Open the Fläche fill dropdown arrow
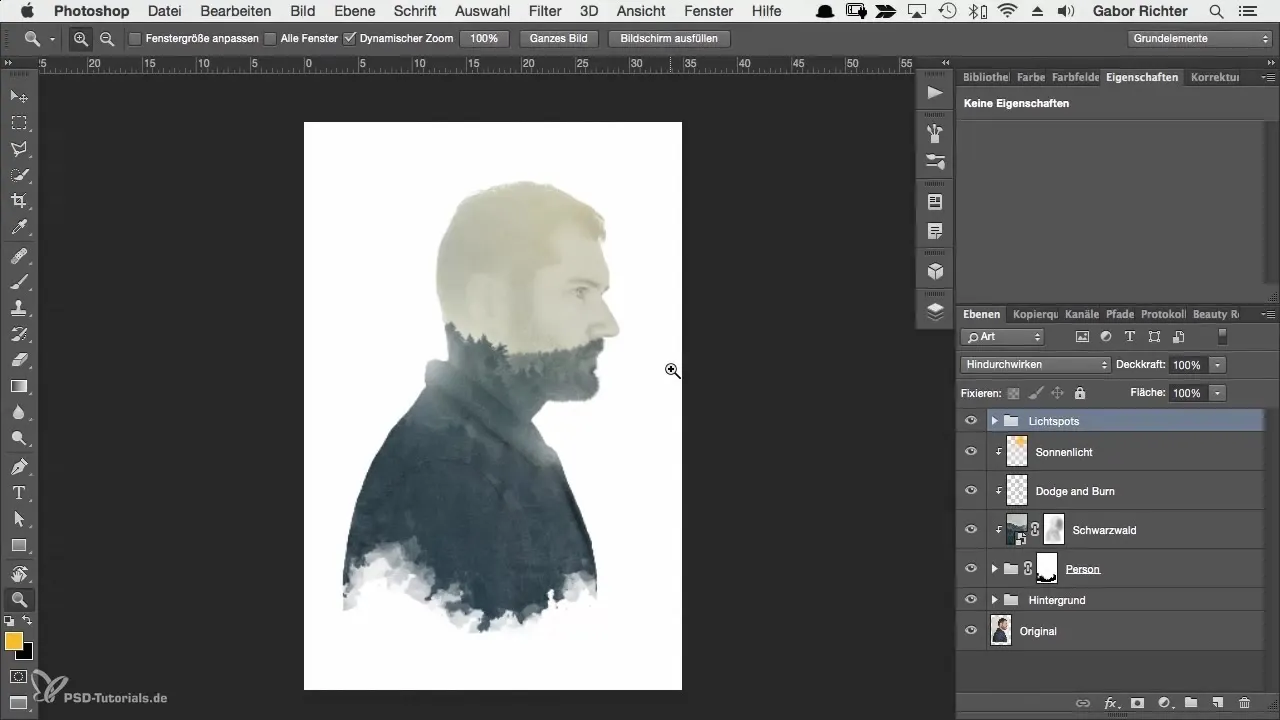 click(1218, 394)
